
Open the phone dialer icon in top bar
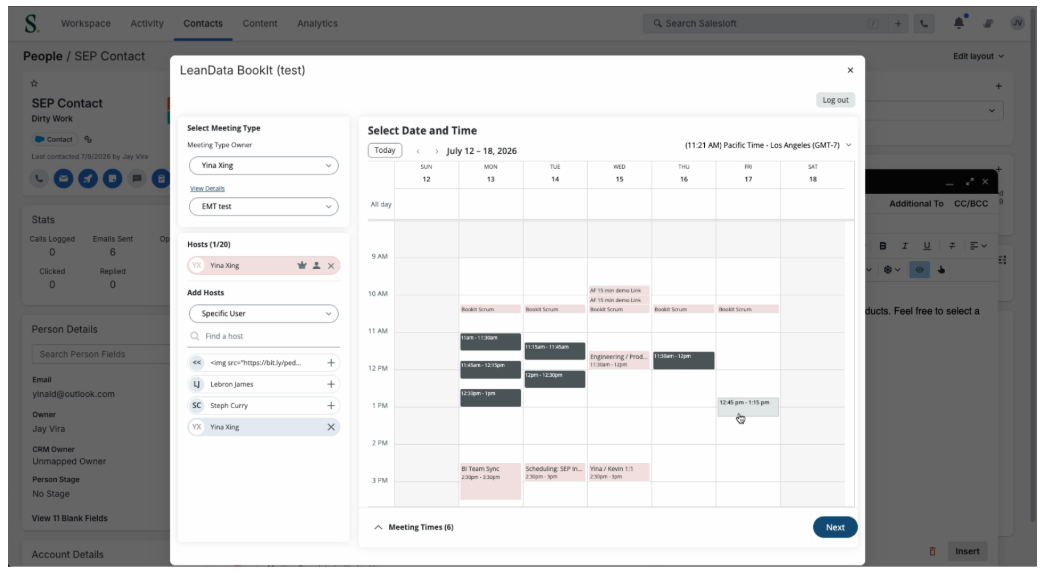tap(924, 23)
